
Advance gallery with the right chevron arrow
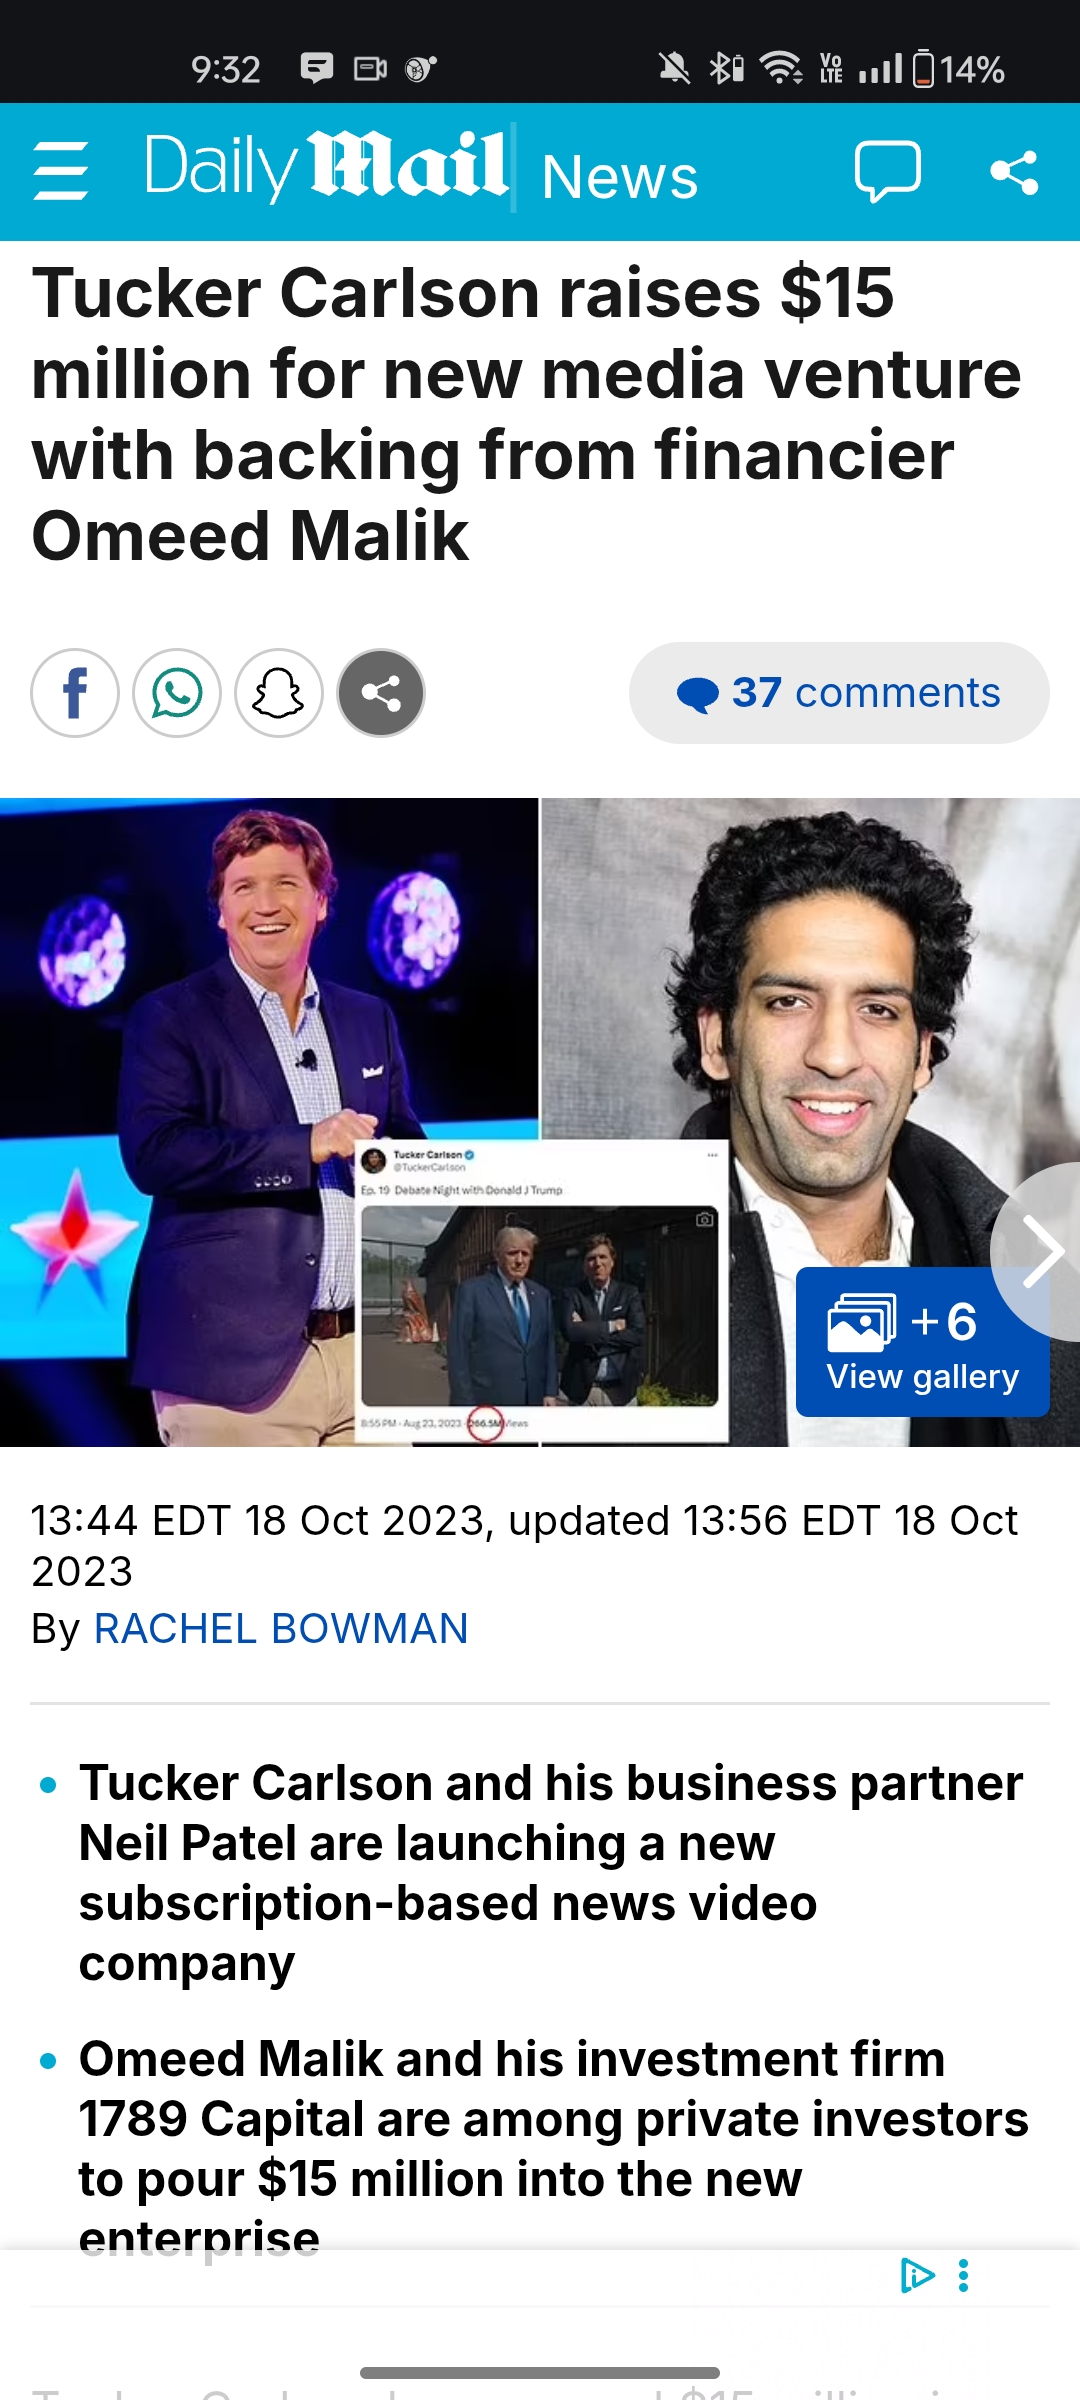[x=1040, y=1251]
